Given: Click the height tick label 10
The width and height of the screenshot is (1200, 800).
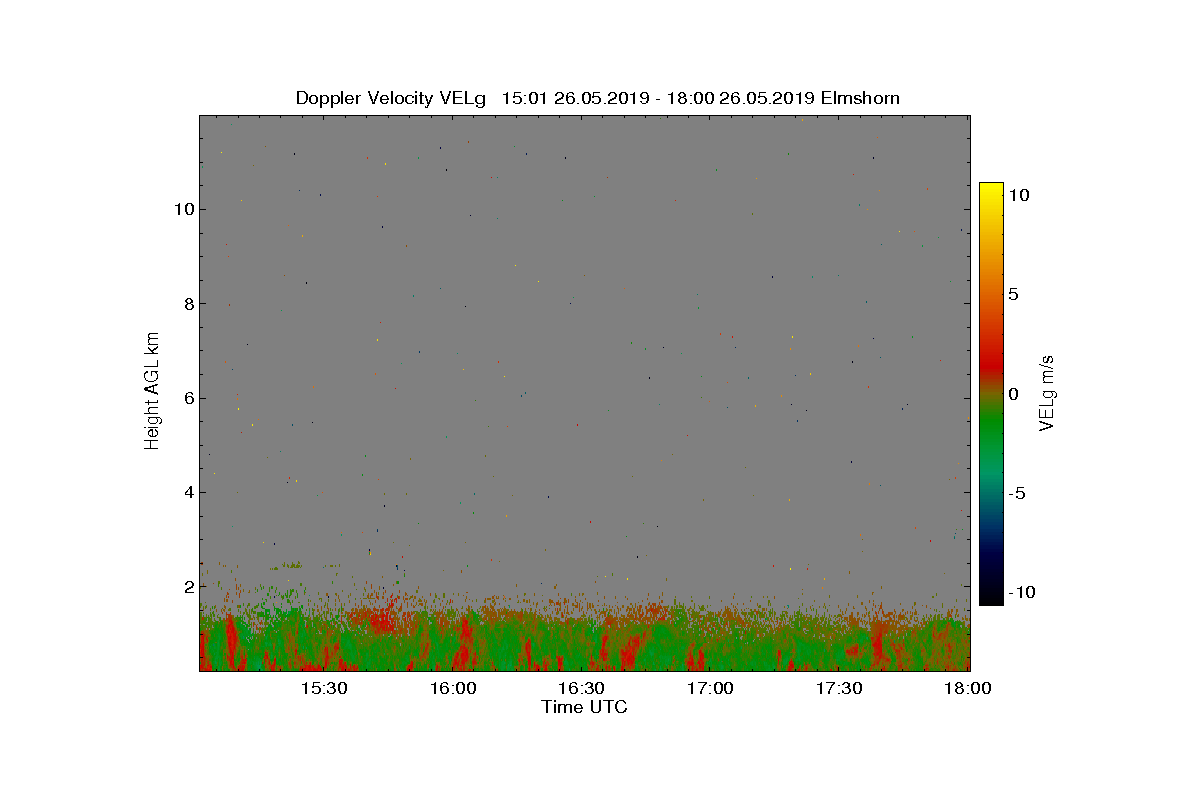Looking at the screenshot, I should click(182, 209).
